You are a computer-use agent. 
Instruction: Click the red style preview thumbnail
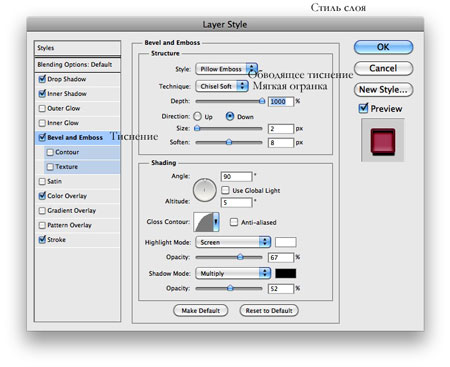pos(383,141)
